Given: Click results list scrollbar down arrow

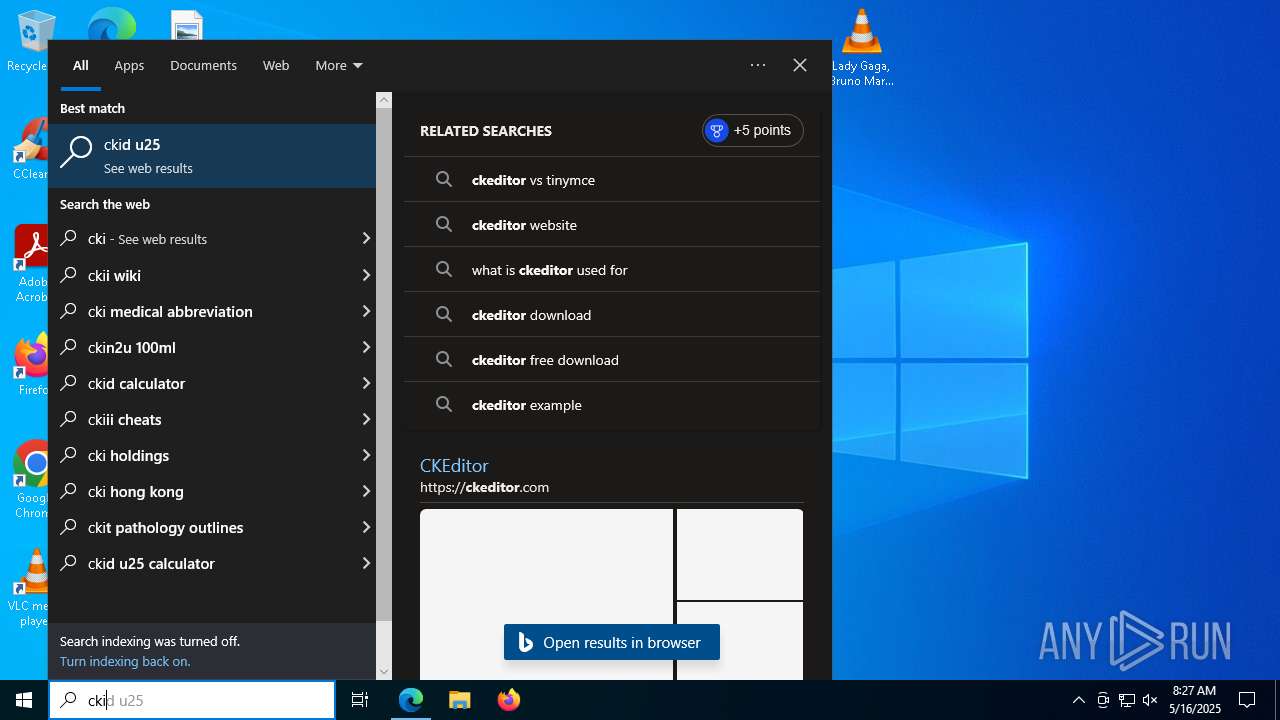Looking at the screenshot, I should pyautogui.click(x=384, y=672).
